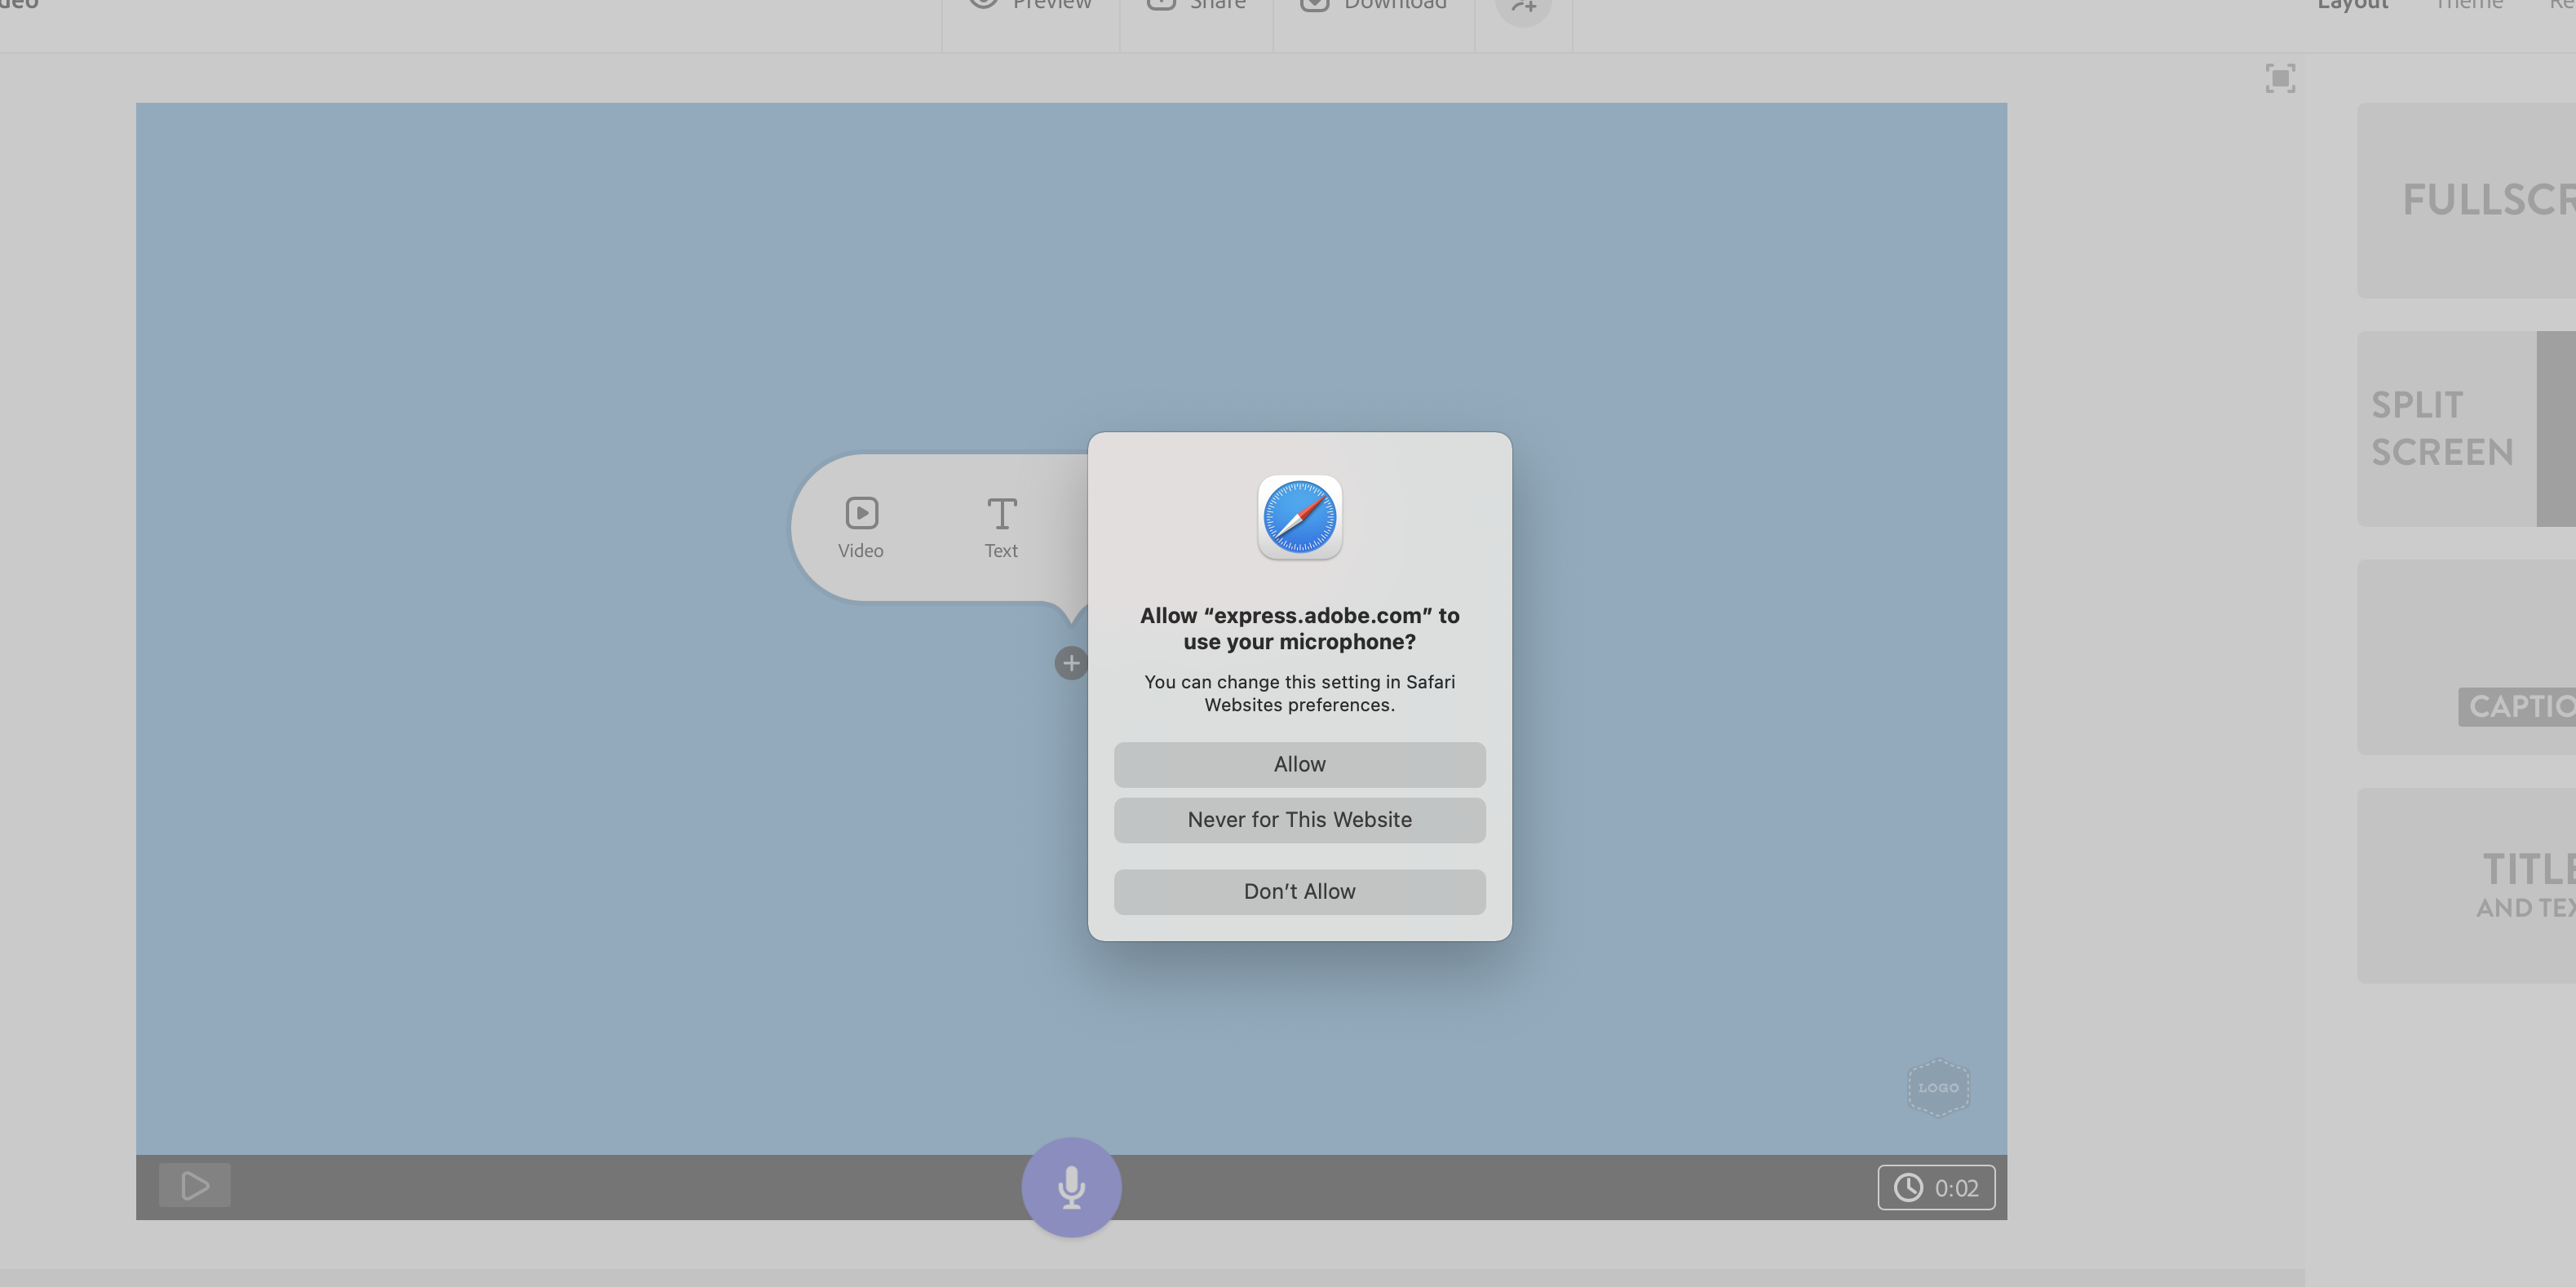
Task: Click the purple microphone record button
Action: pyautogui.click(x=1071, y=1187)
